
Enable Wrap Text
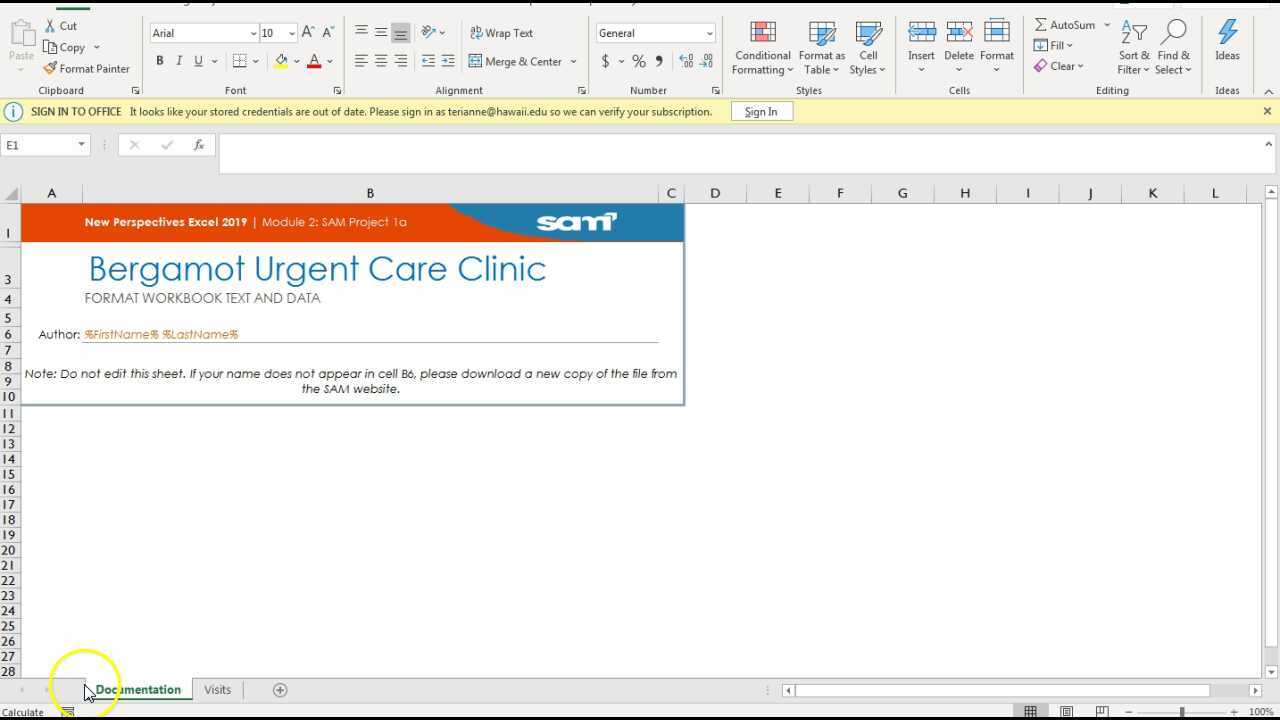coord(501,32)
